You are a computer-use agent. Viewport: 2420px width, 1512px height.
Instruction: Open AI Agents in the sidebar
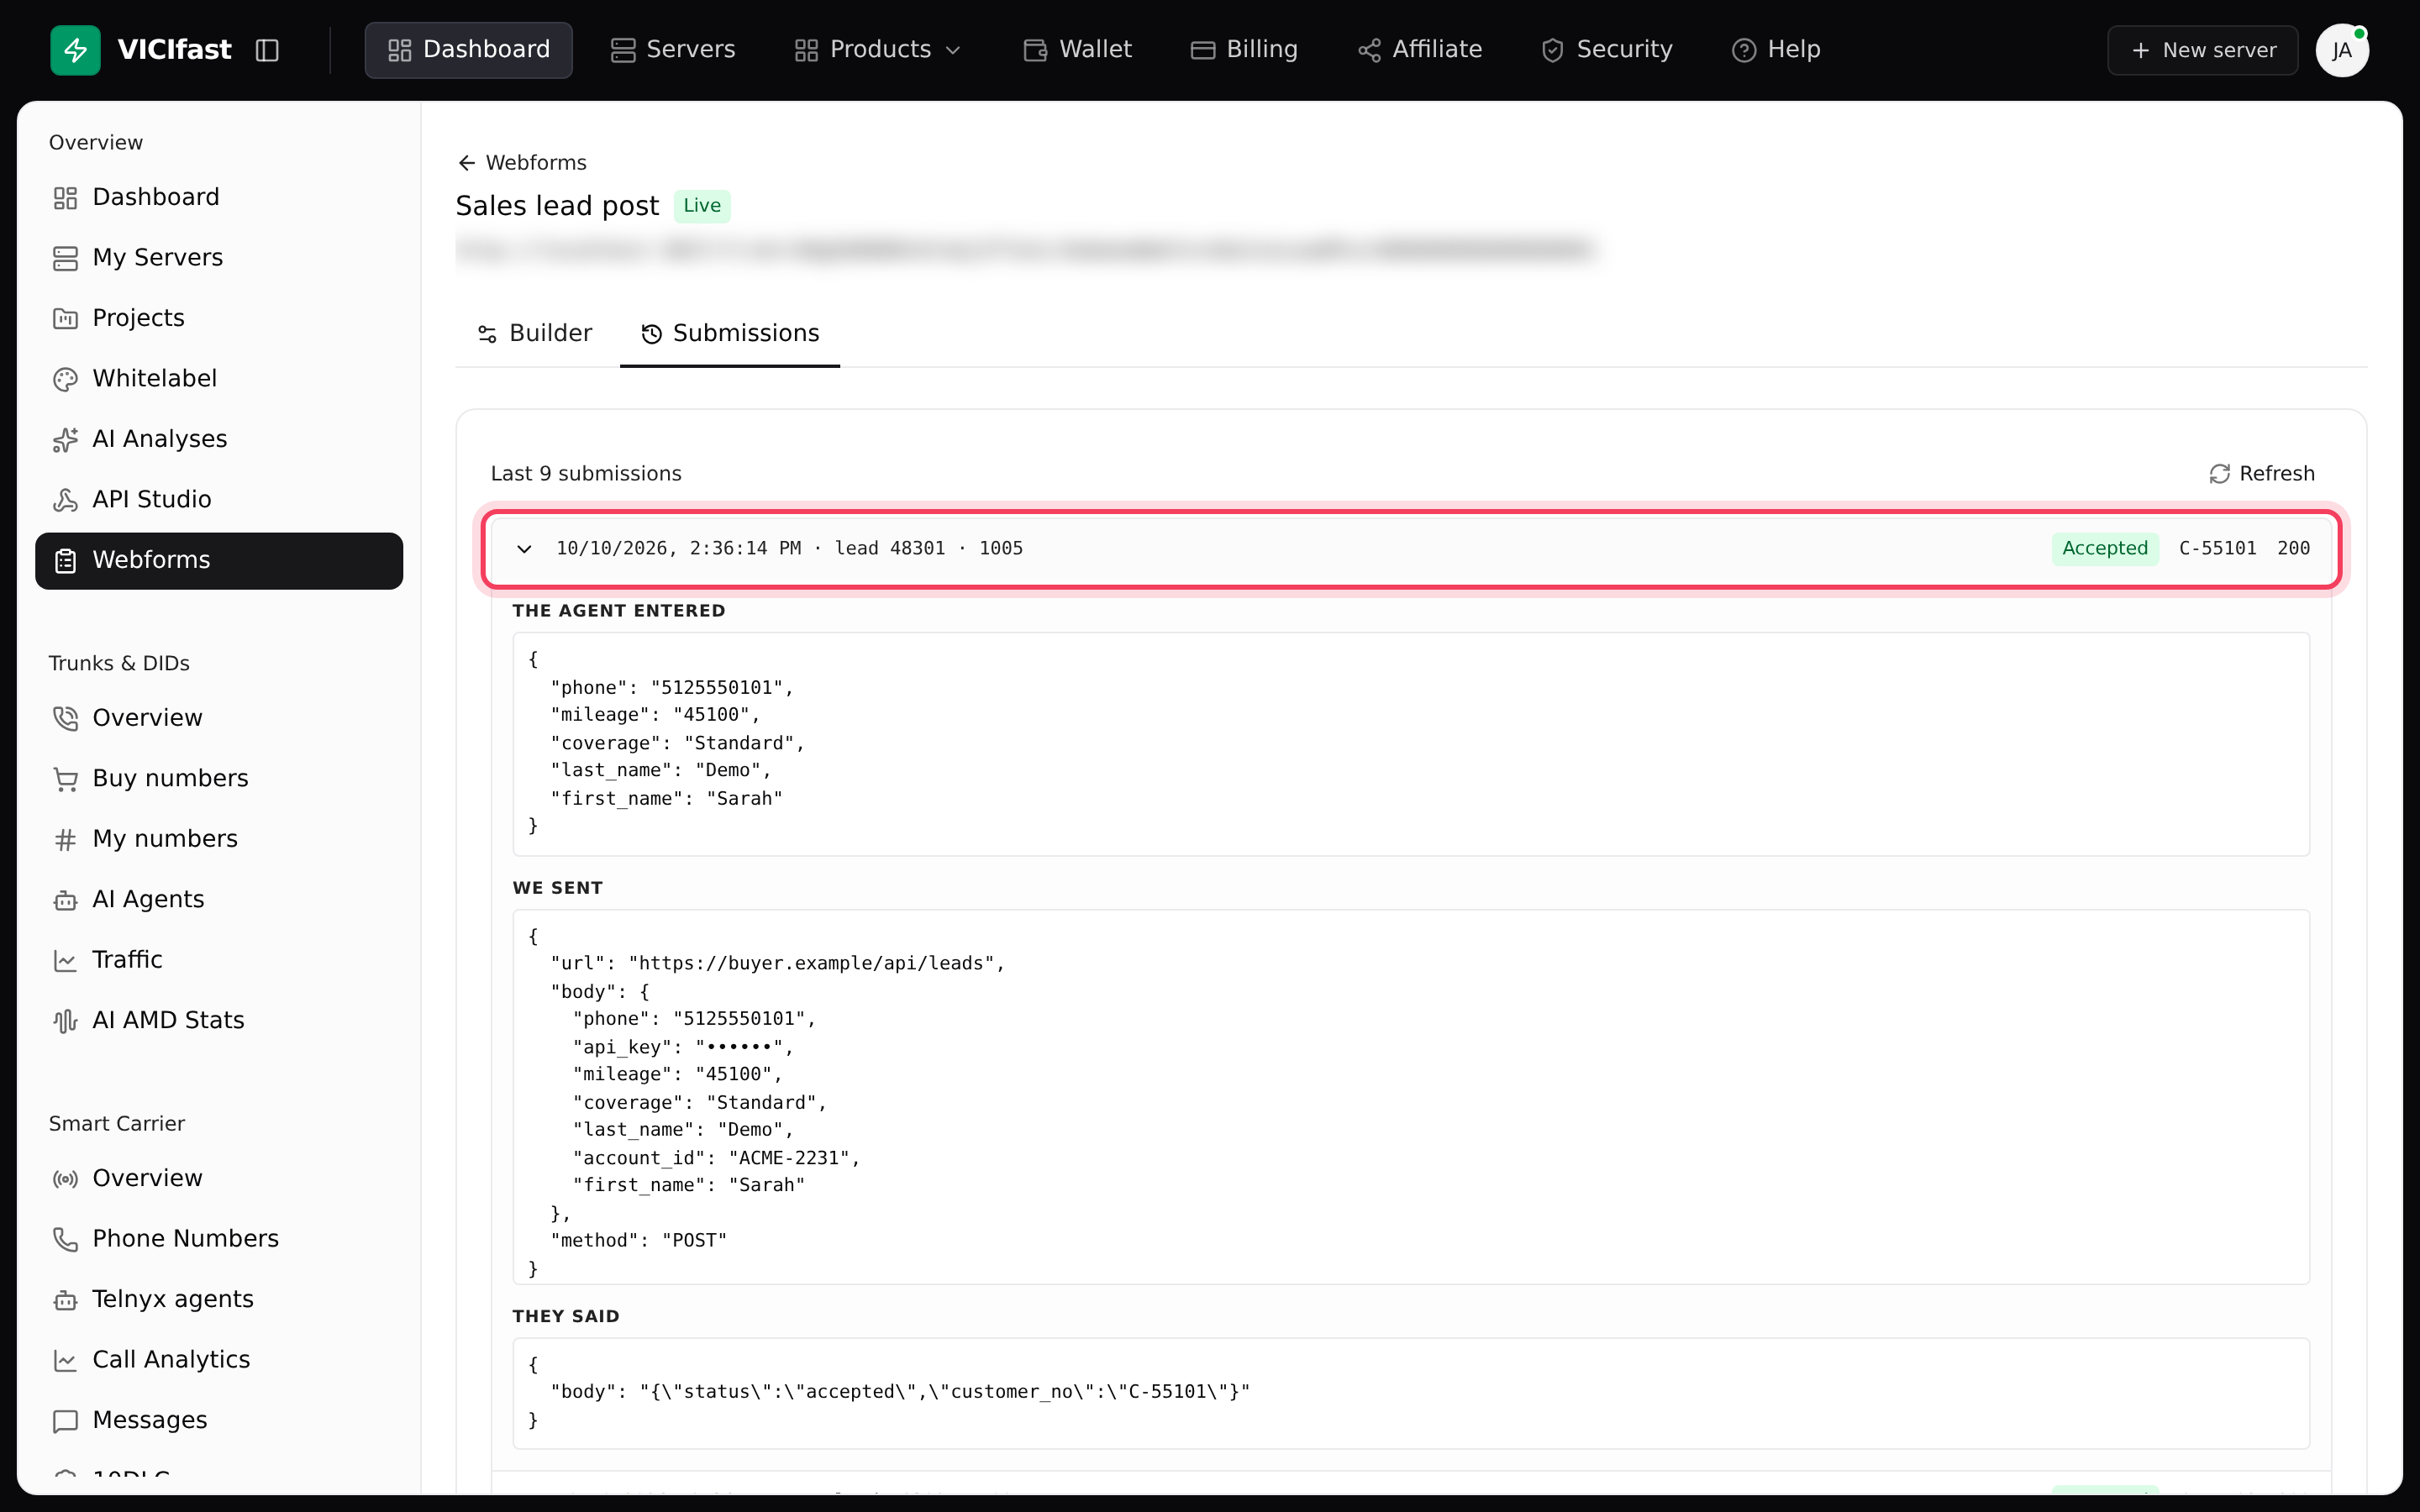tap(219, 900)
